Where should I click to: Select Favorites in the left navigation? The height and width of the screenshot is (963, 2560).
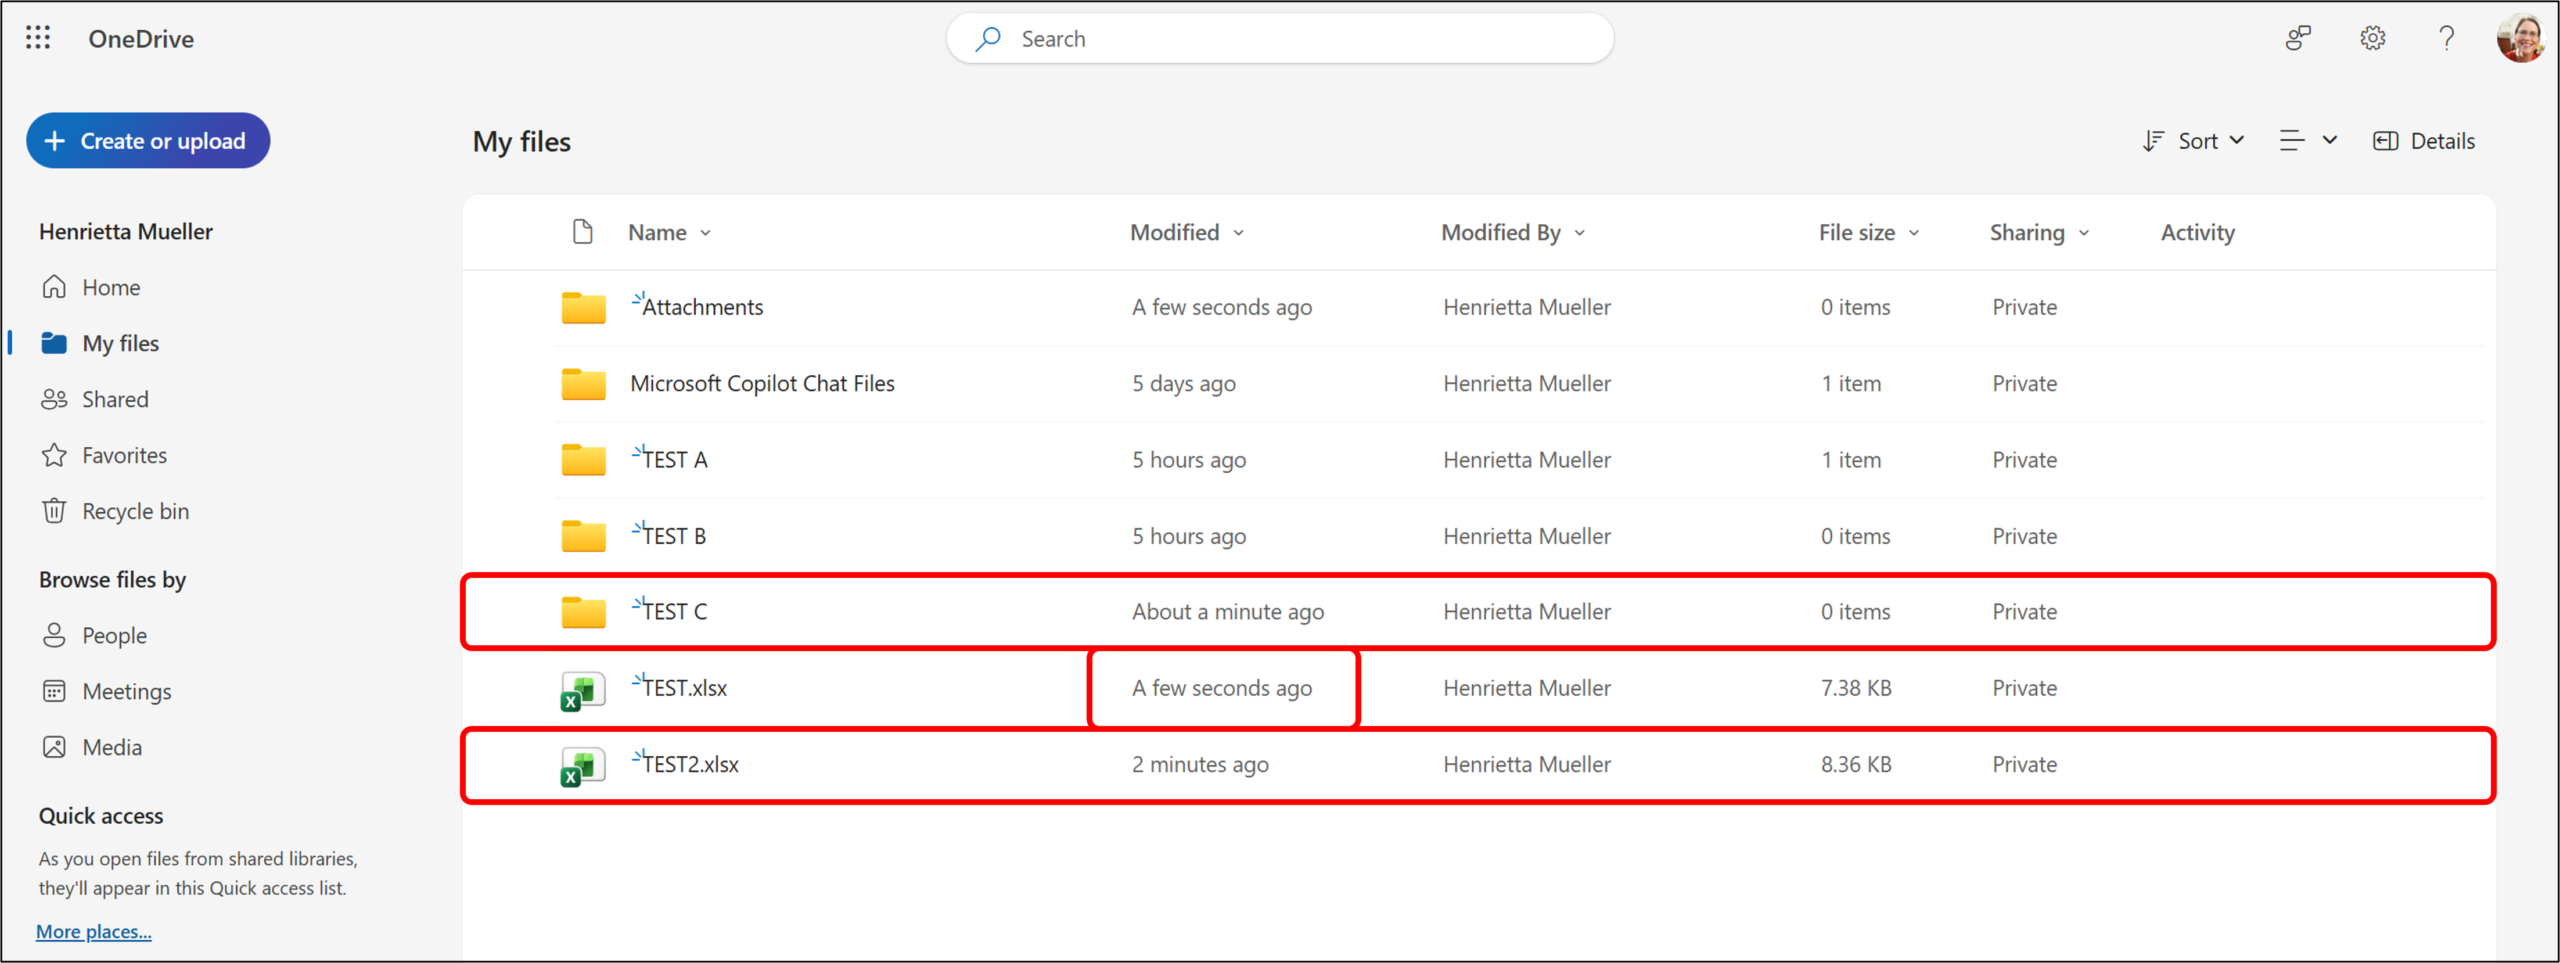pyautogui.click(x=124, y=455)
